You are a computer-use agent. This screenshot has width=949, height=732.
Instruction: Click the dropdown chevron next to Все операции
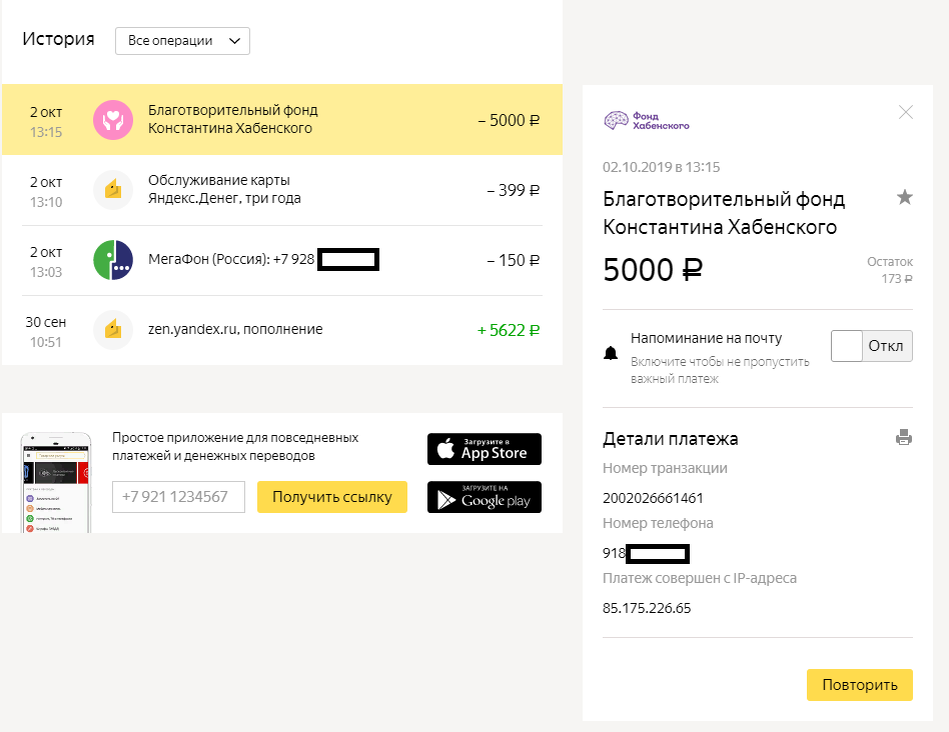coord(235,41)
